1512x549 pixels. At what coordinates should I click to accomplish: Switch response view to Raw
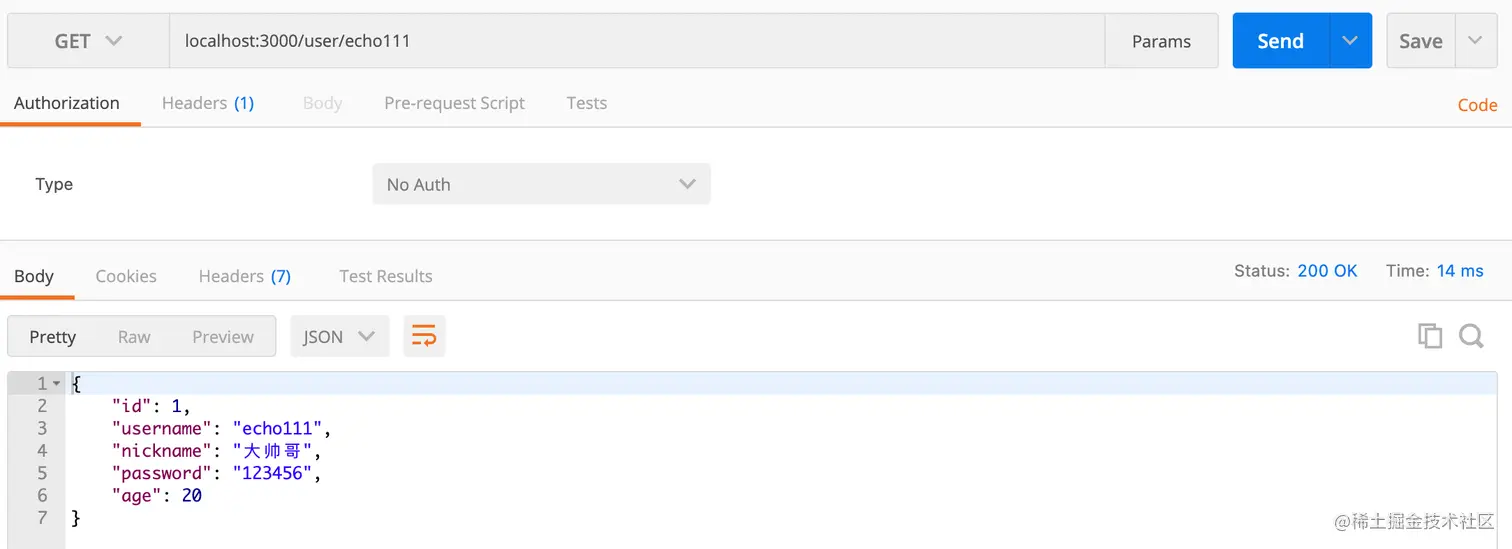[134, 337]
